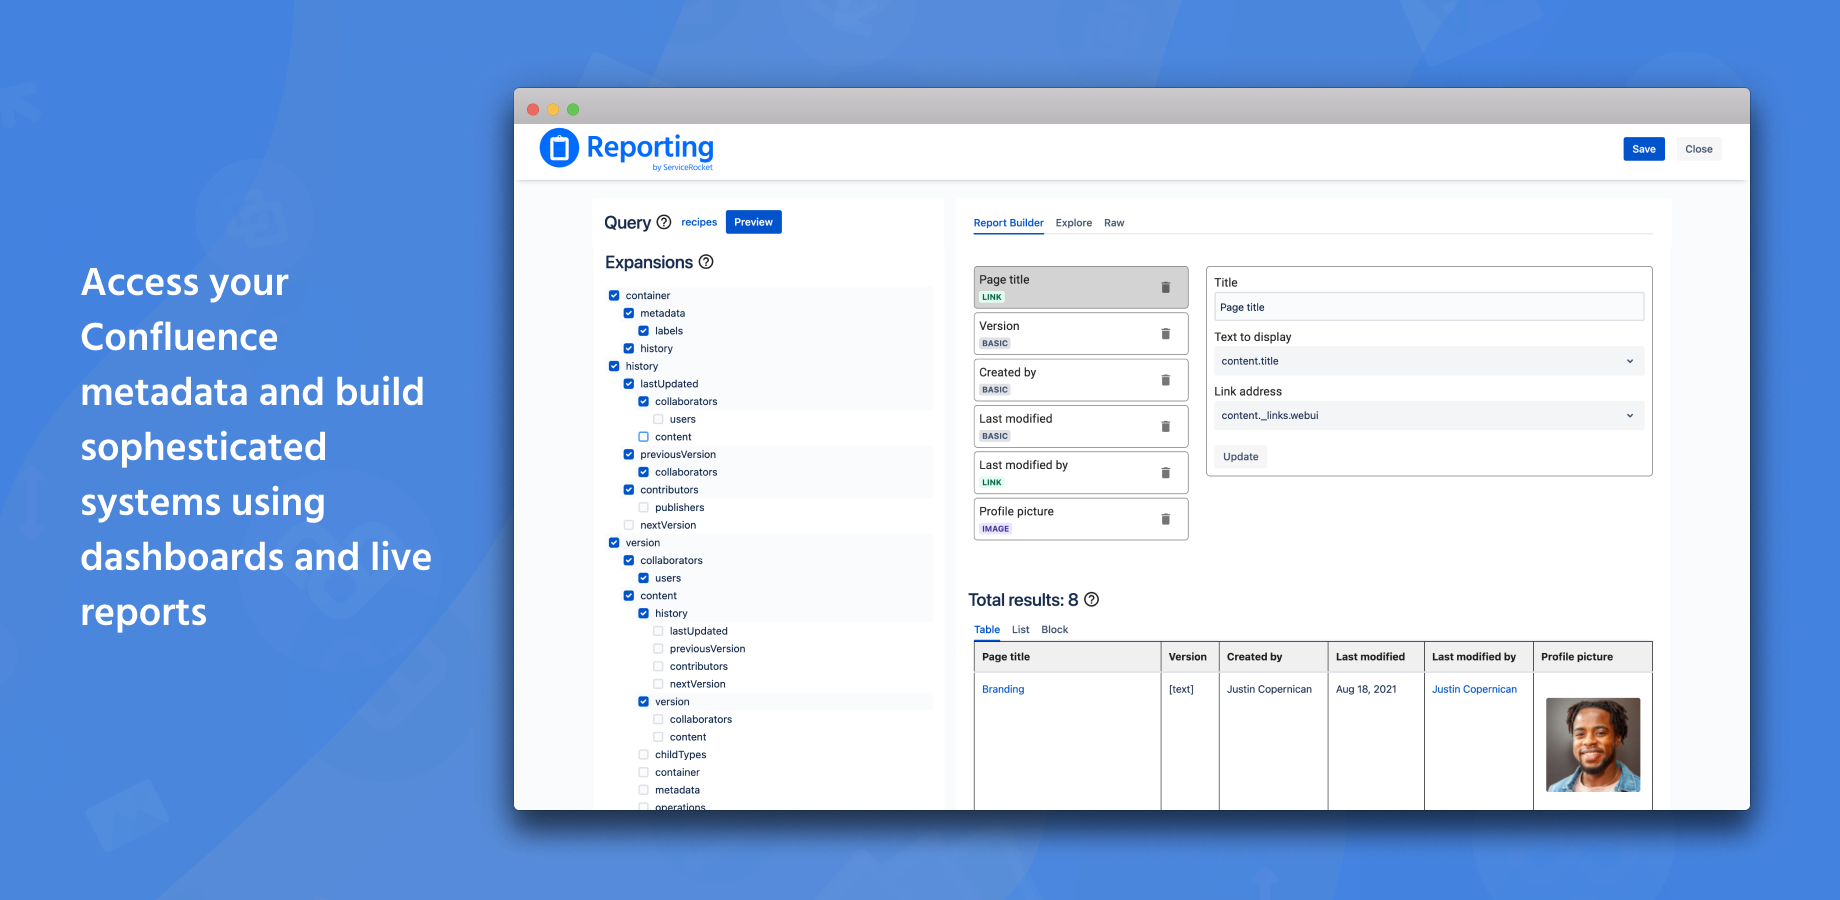Click the Page title table column header
The width and height of the screenshot is (1840, 900).
1067,657
